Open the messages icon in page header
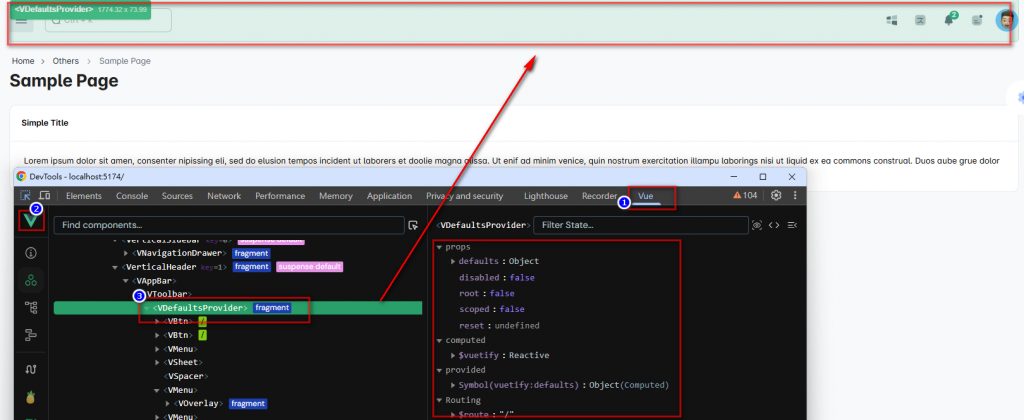 [977, 20]
